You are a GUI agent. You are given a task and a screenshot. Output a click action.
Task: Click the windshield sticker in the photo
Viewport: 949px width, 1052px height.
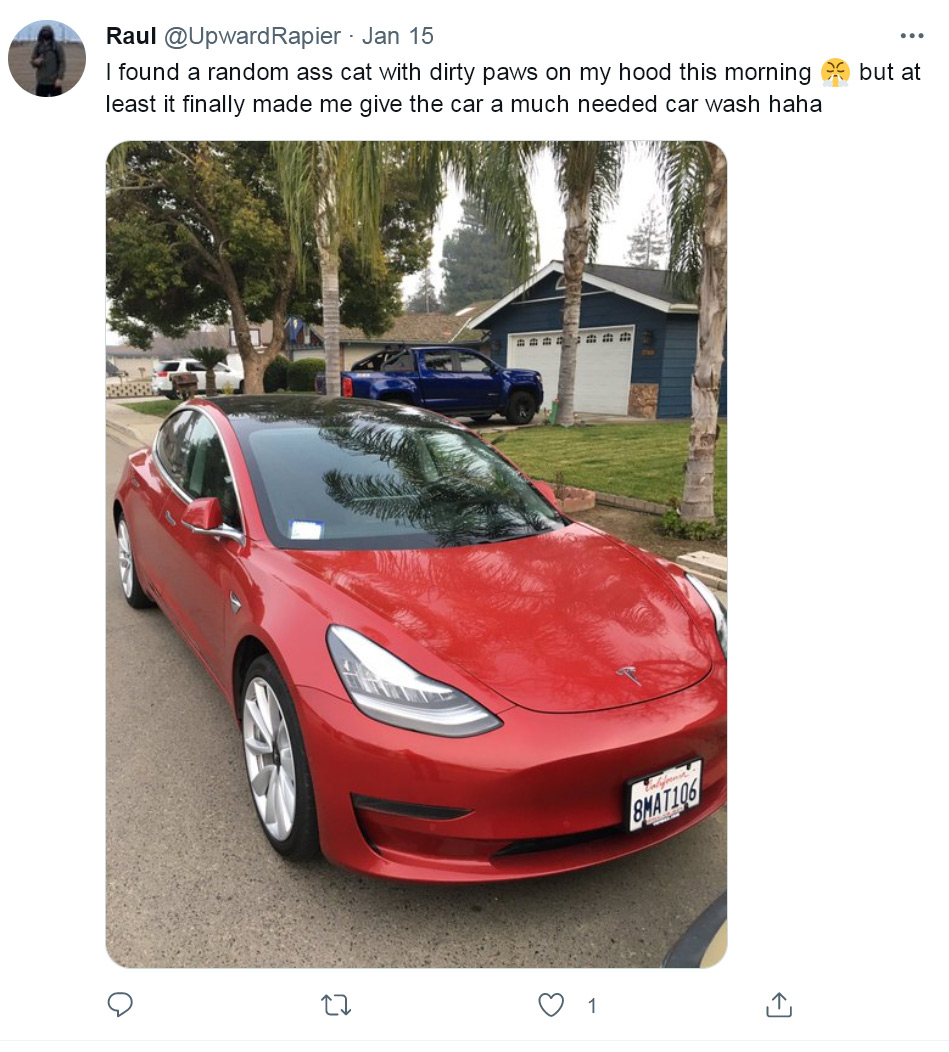pyautogui.click(x=306, y=529)
